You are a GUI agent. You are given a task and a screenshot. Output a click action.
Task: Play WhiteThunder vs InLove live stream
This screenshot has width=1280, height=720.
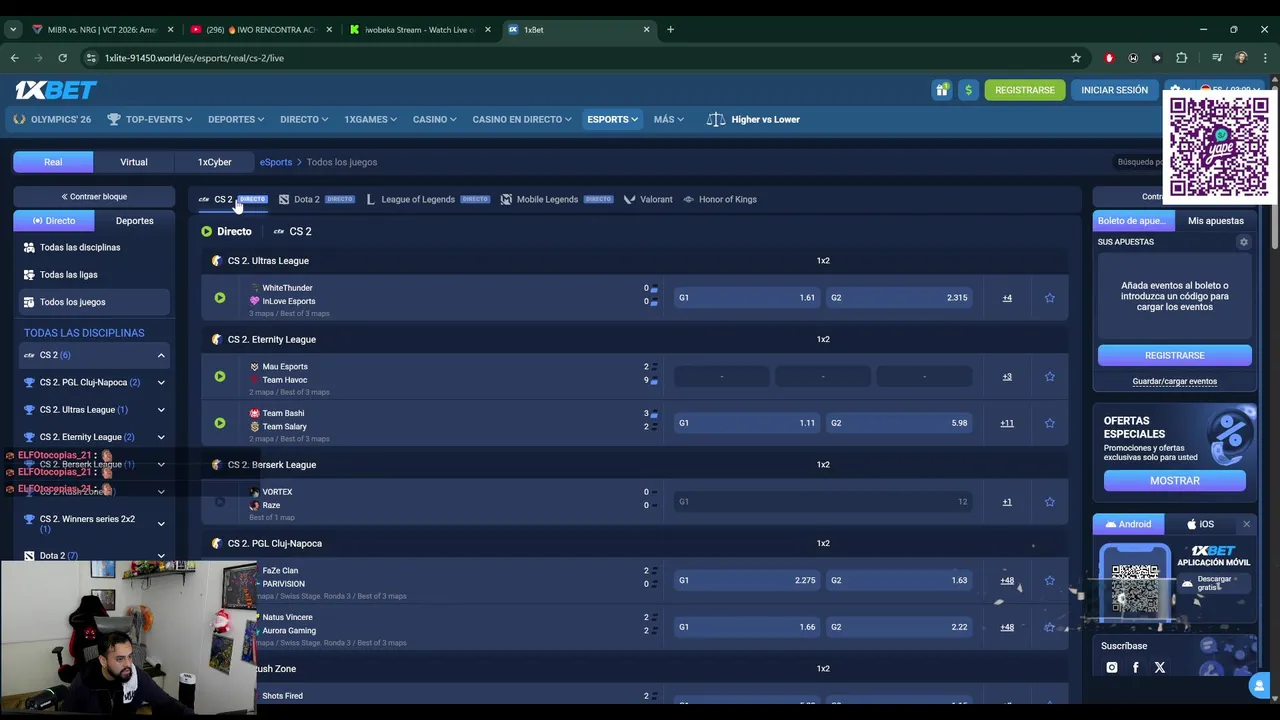tap(220, 298)
